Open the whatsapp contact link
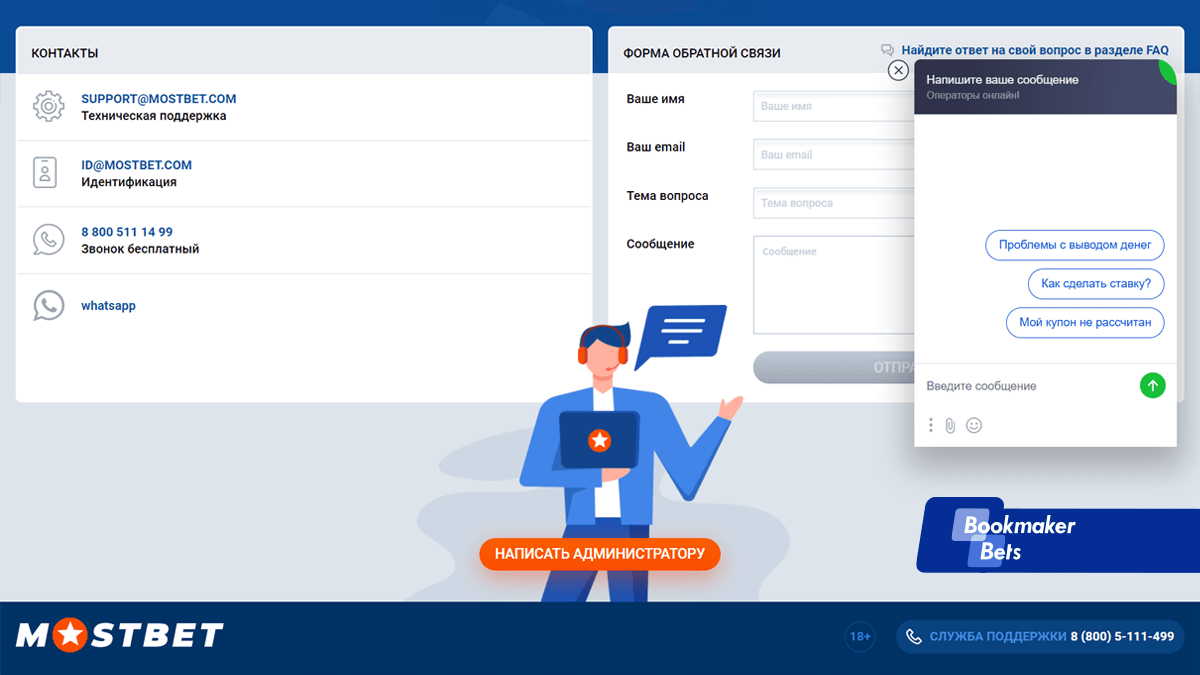The image size is (1200, 675). 108,306
